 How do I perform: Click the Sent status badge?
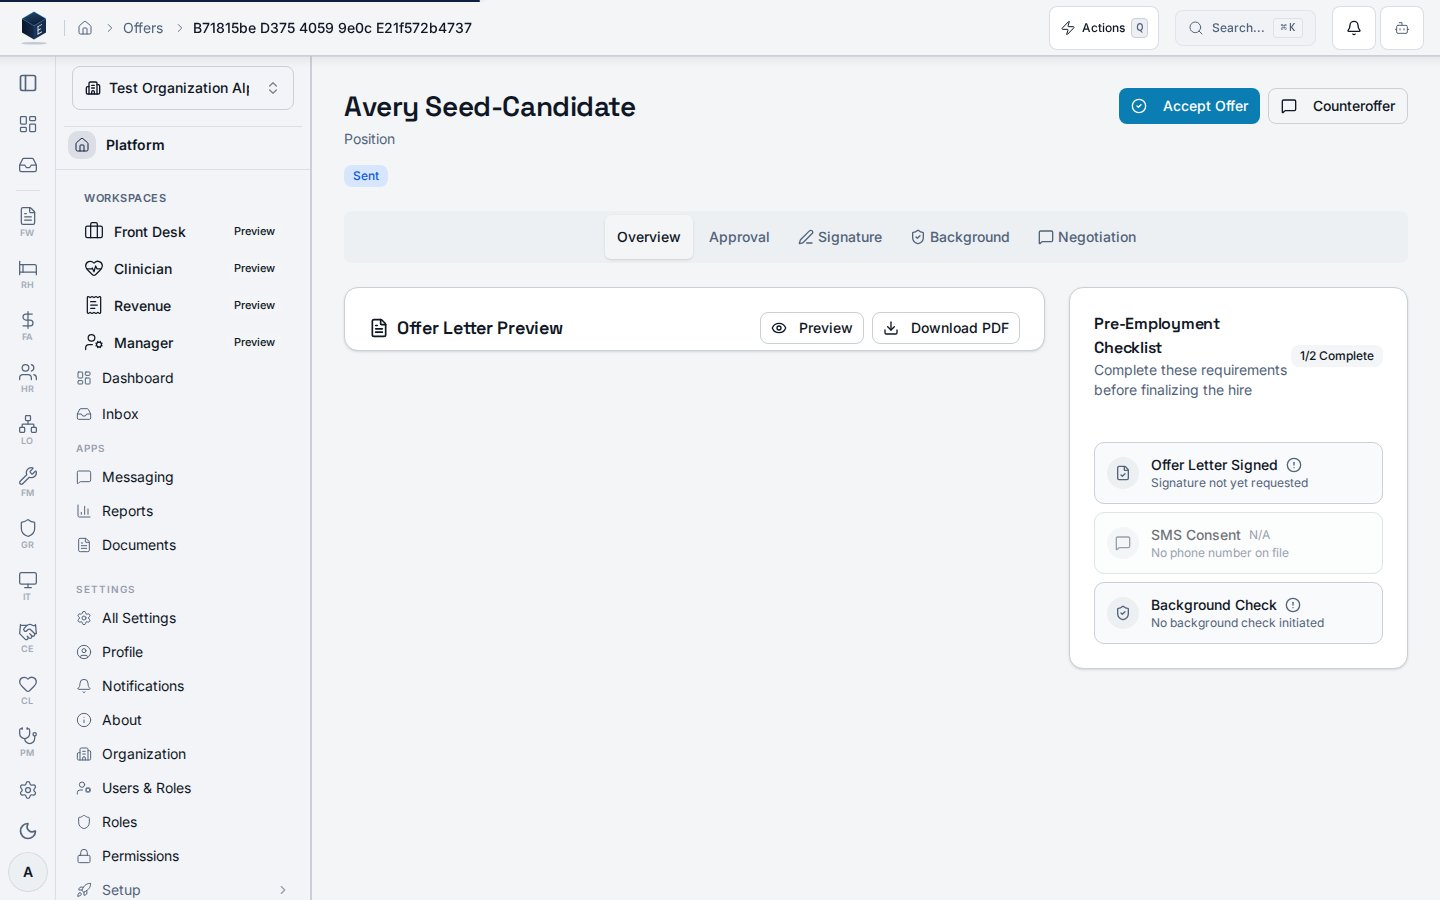click(x=366, y=176)
